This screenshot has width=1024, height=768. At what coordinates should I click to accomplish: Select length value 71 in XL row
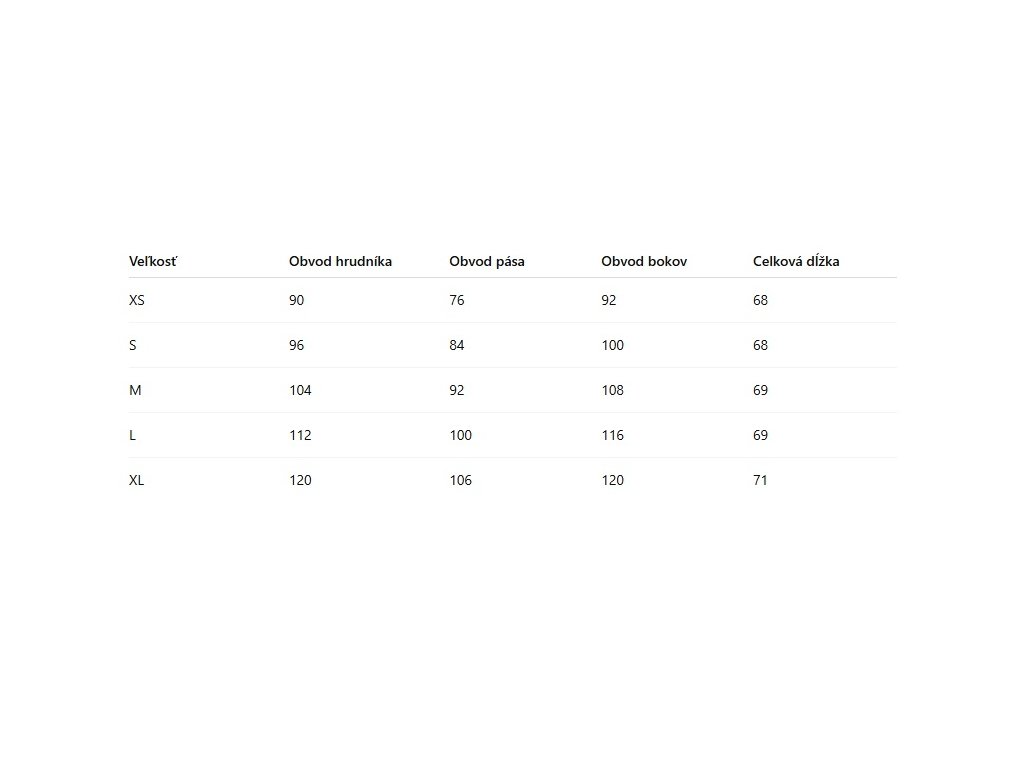coord(760,480)
